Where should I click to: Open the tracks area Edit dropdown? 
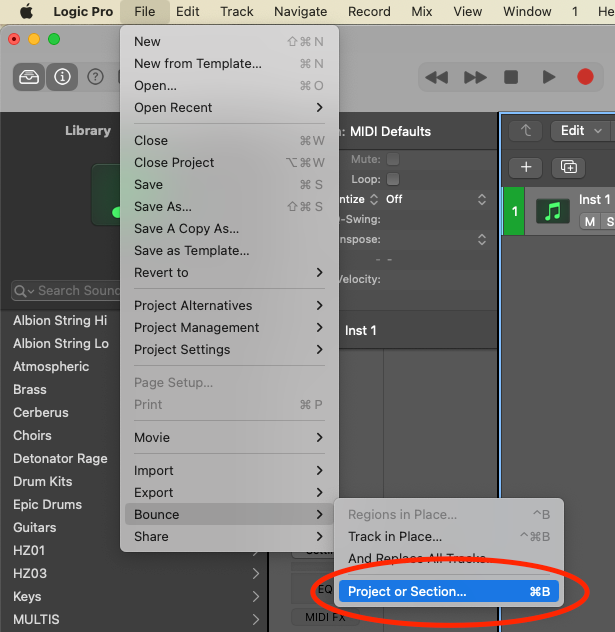click(x=580, y=131)
